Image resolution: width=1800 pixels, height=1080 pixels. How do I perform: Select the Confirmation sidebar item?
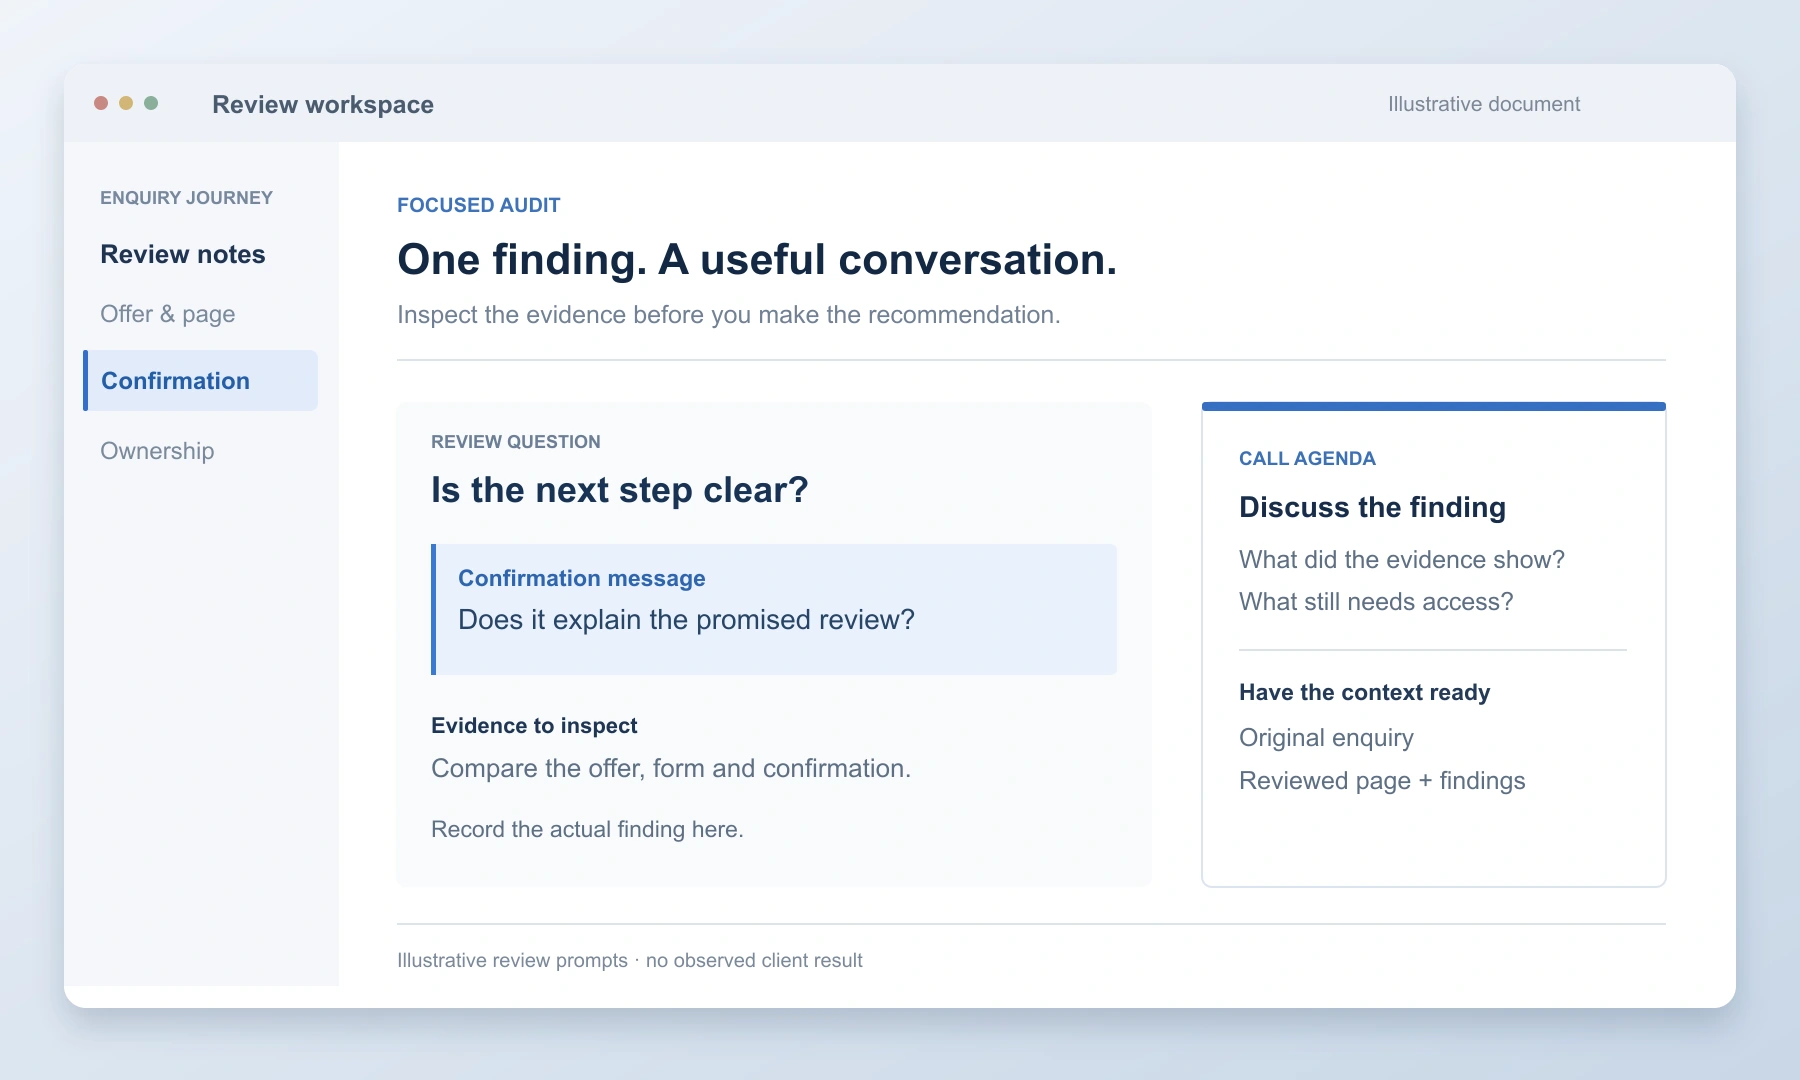(201, 380)
